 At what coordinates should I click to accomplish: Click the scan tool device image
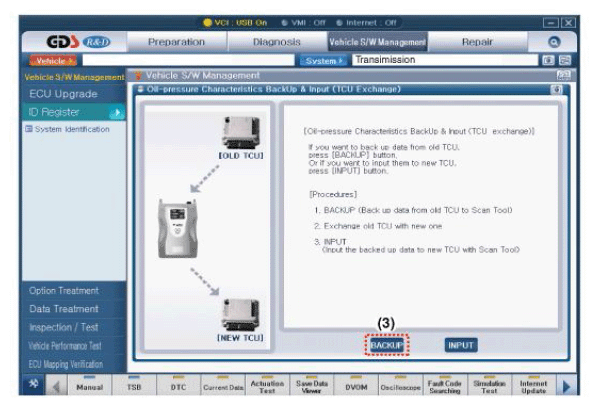coord(178,229)
